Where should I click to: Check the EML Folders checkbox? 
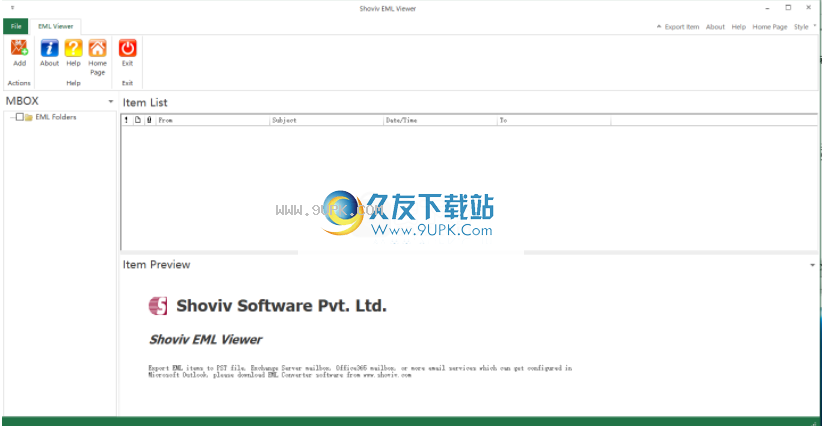pos(19,117)
